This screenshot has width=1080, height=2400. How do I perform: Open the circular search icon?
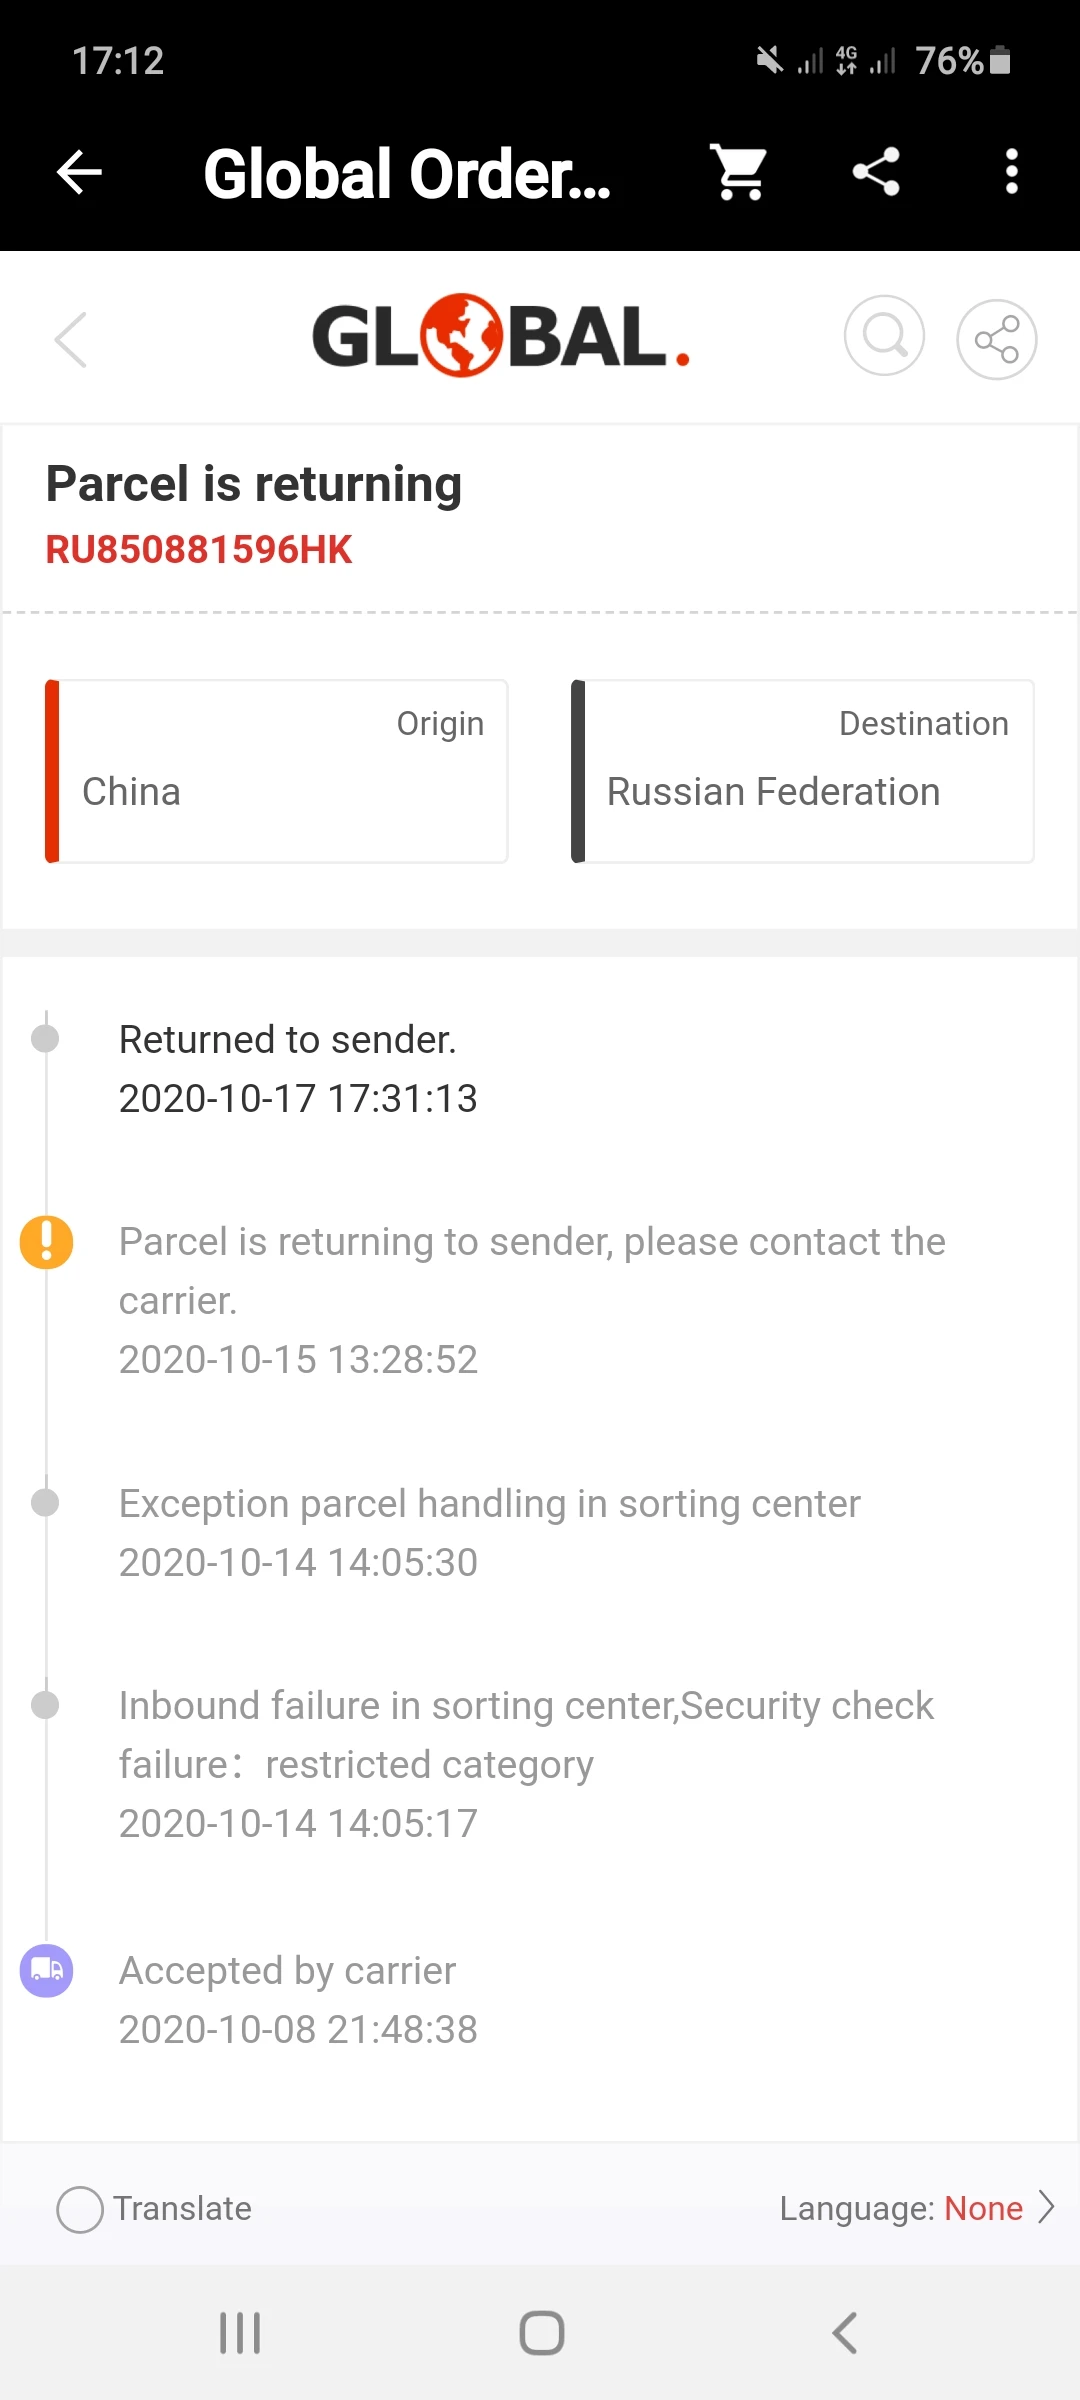(884, 337)
